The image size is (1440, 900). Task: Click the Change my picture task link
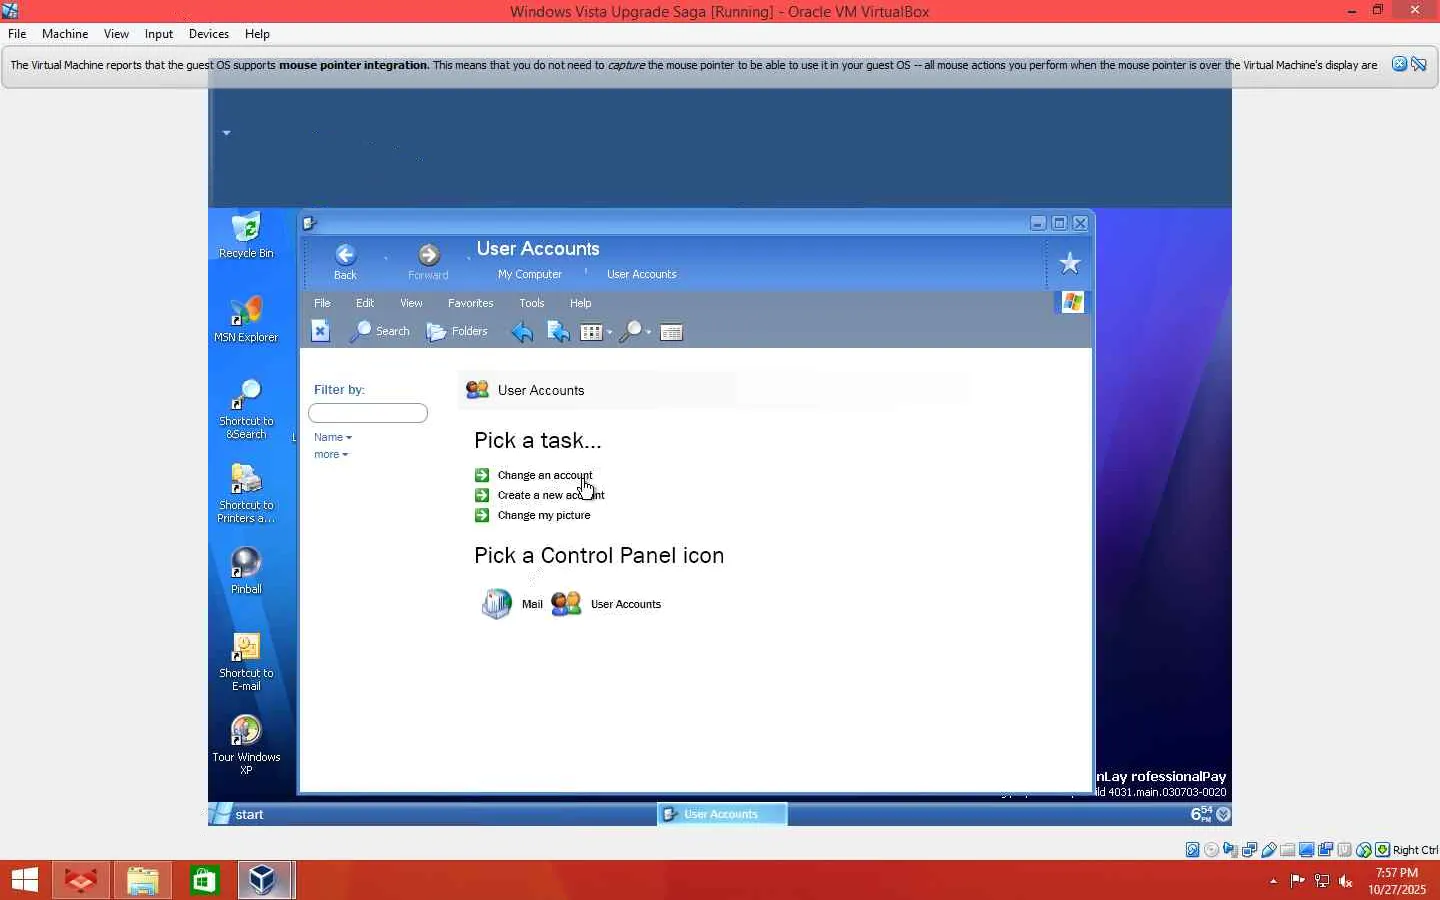point(544,515)
